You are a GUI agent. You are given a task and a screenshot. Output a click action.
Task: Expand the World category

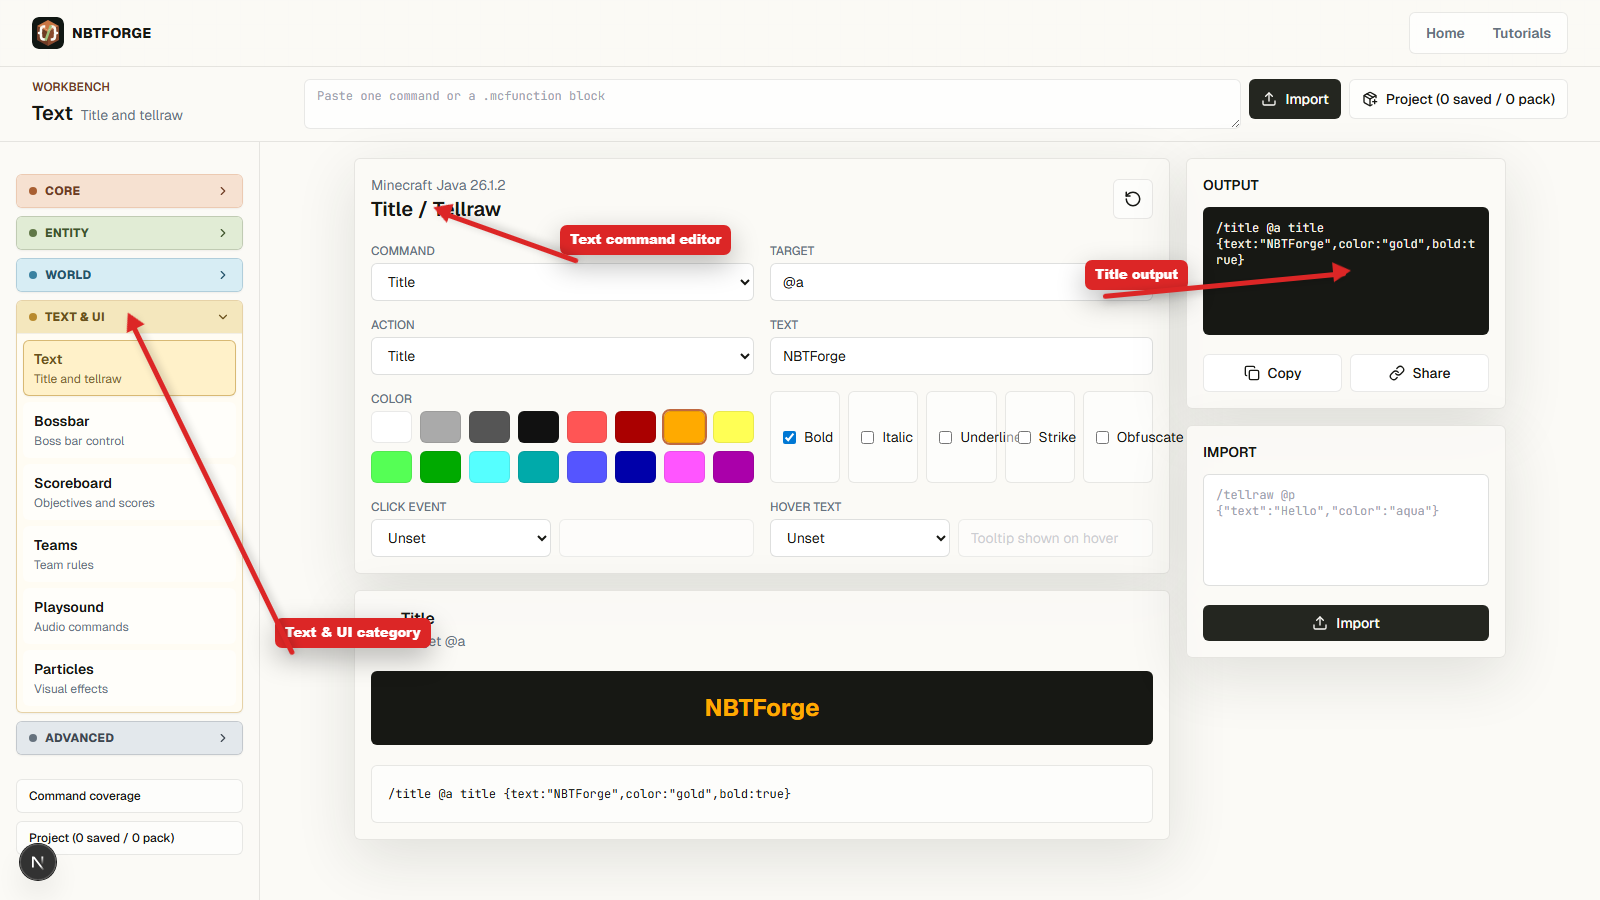129,275
